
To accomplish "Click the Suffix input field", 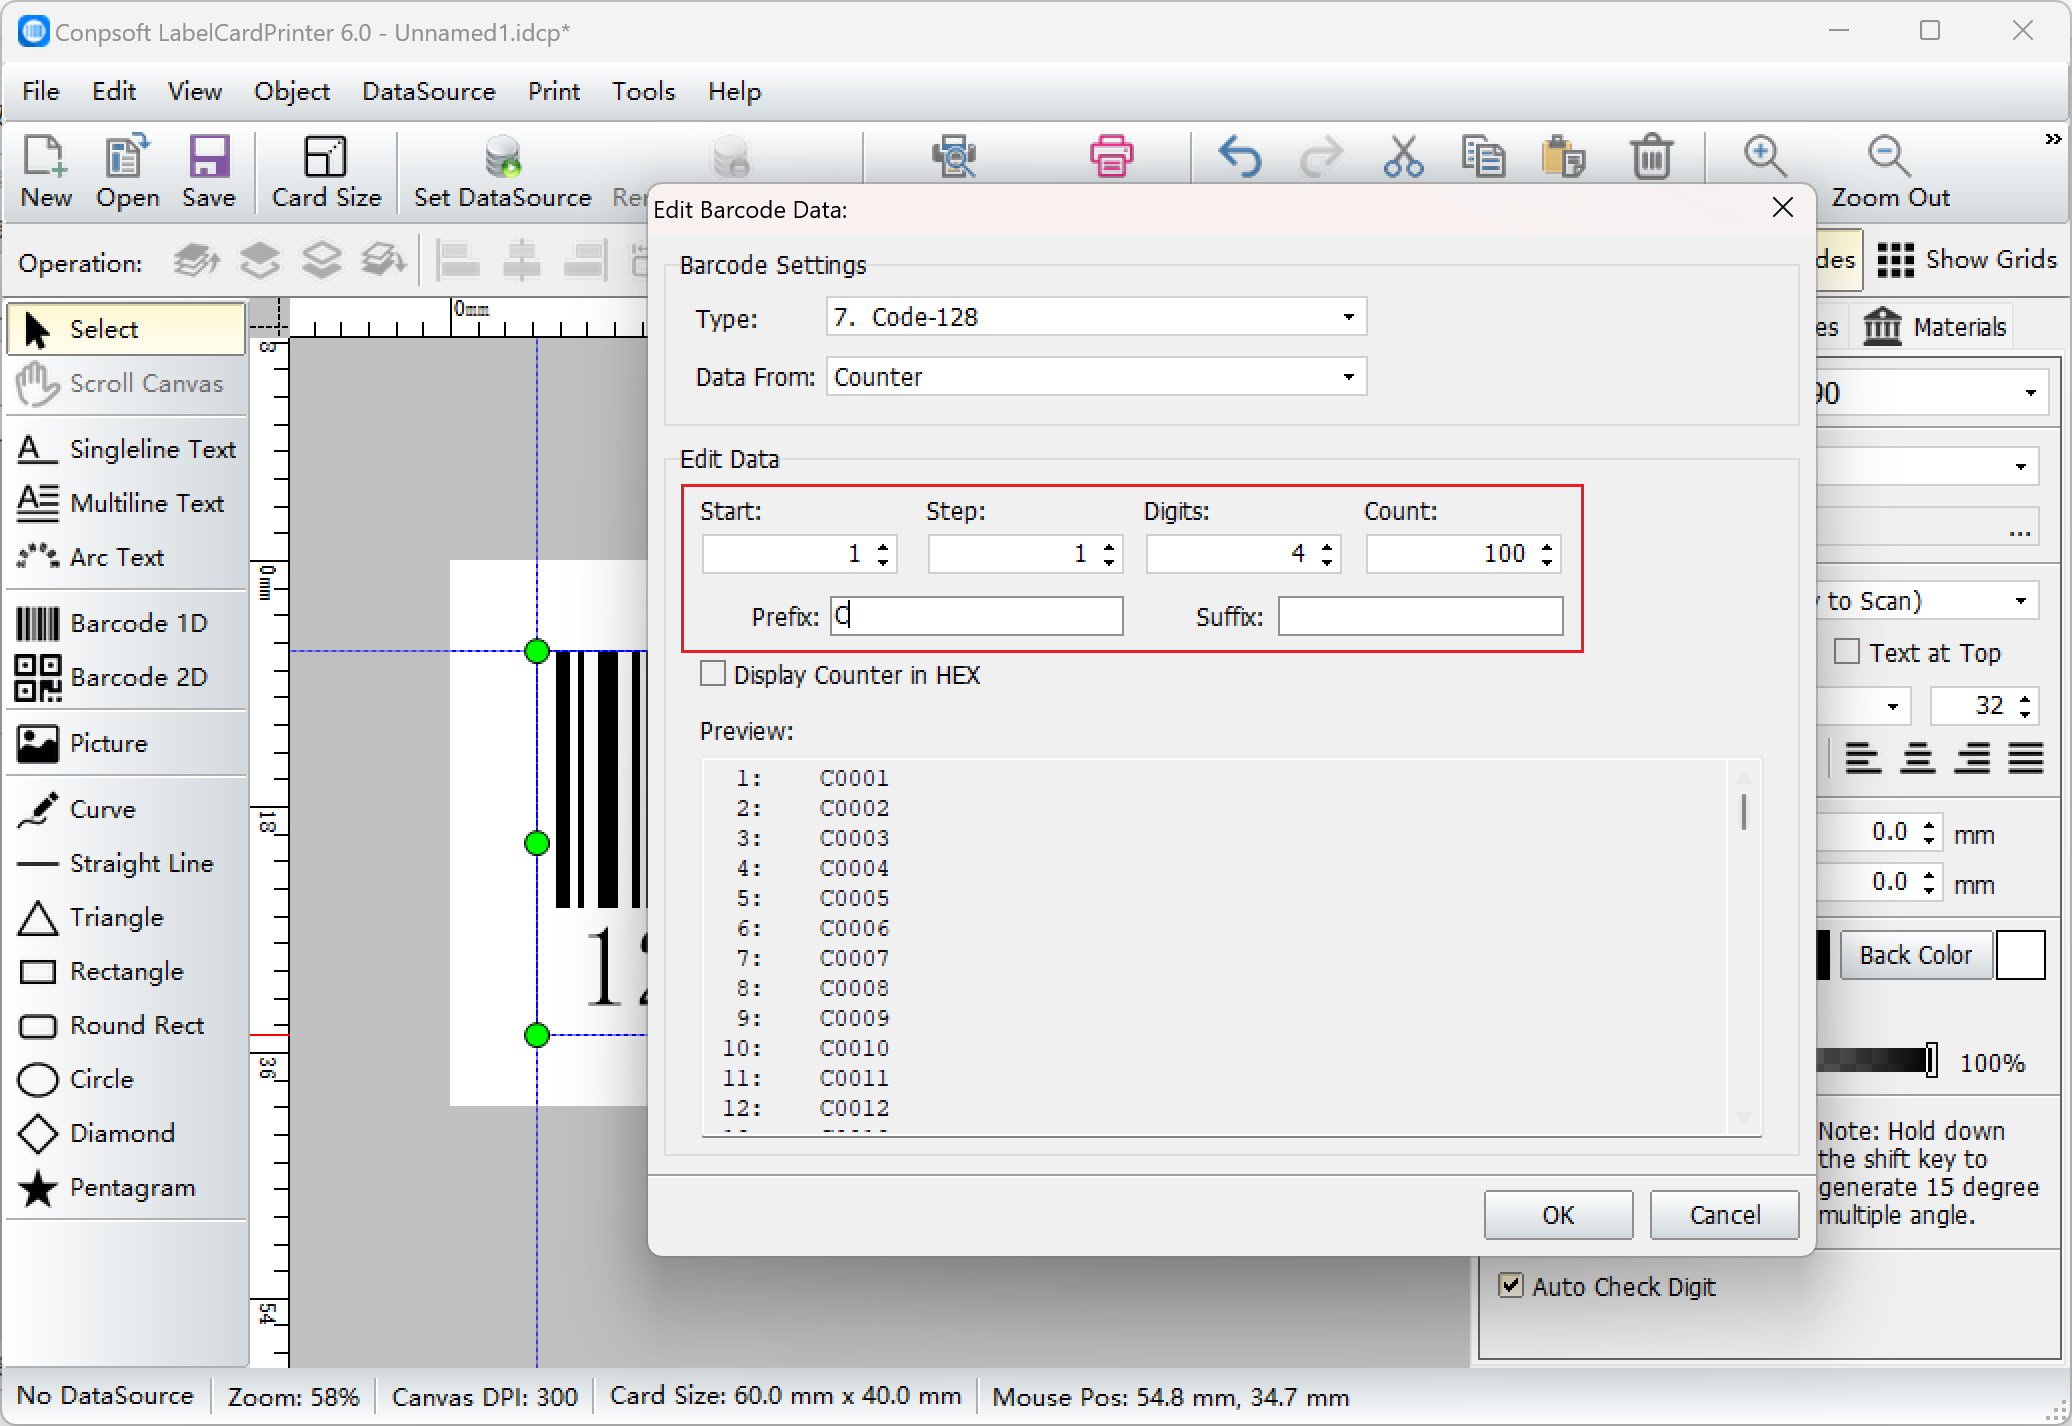I will coord(1420,616).
